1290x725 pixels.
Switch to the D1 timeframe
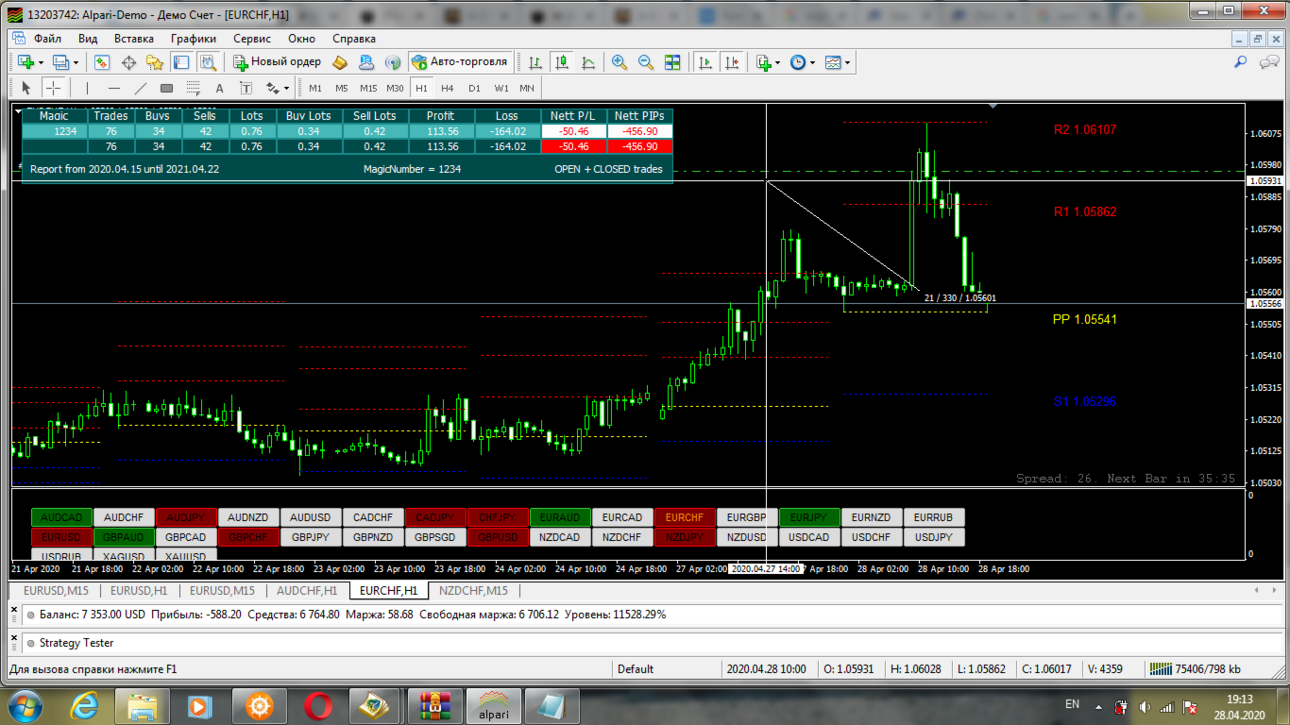[x=474, y=88]
